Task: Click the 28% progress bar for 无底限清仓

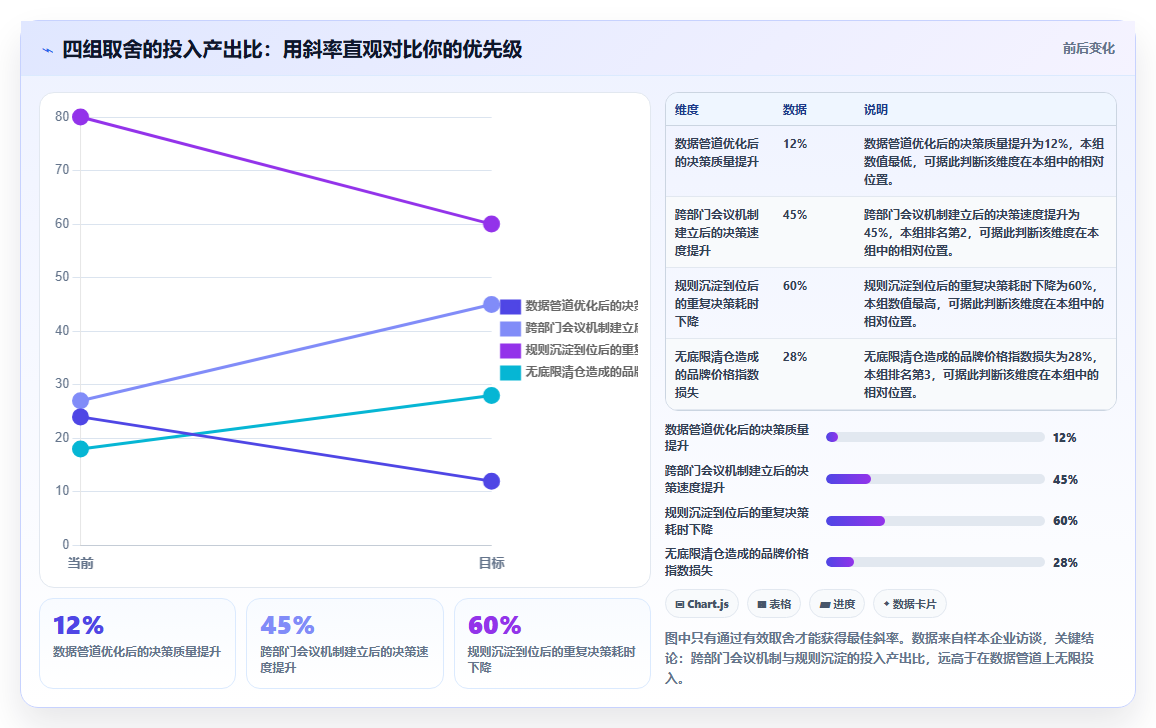Action: pyautogui.click(x=935, y=562)
